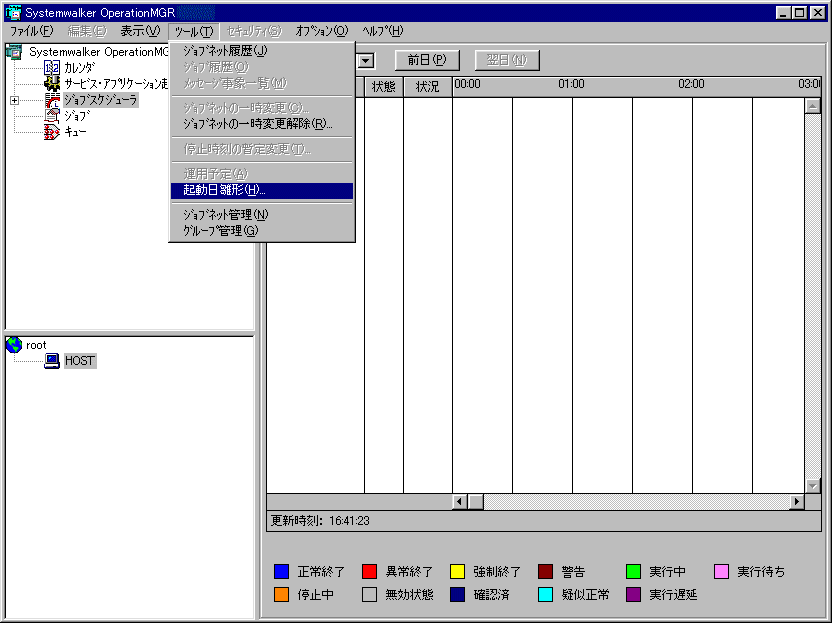Click the 状態 column header
This screenshot has width=832, height=623.
point(384,86)
